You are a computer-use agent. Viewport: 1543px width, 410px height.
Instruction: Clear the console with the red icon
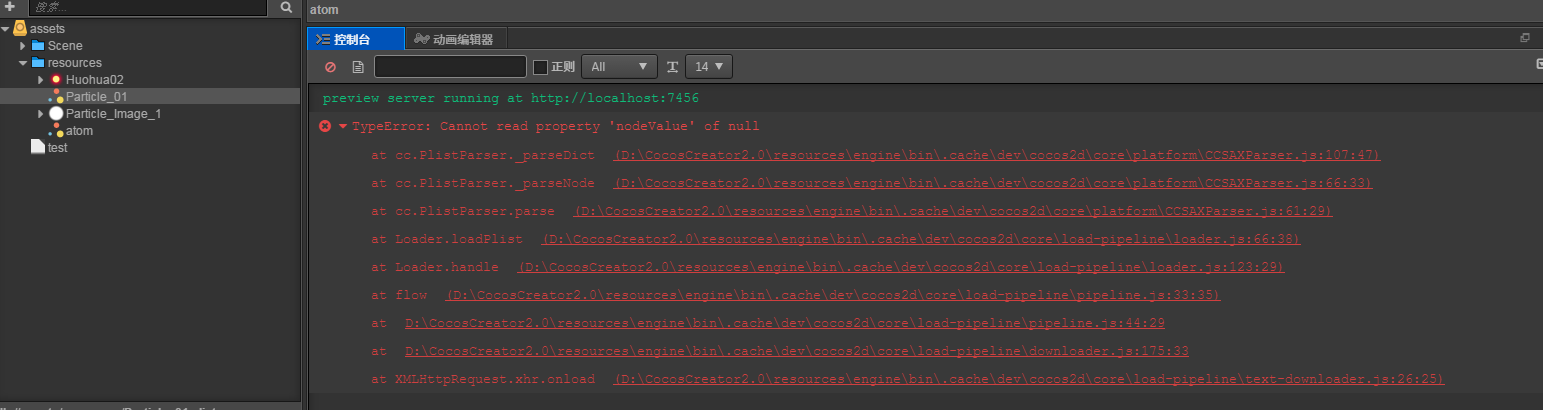330,67
